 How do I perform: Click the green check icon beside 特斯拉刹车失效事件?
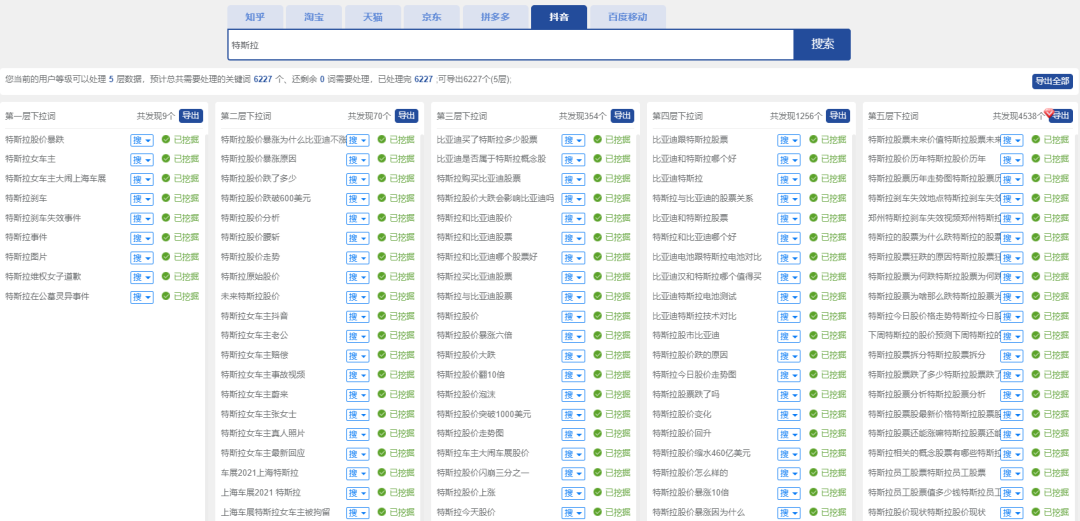(x=167, y=218)
